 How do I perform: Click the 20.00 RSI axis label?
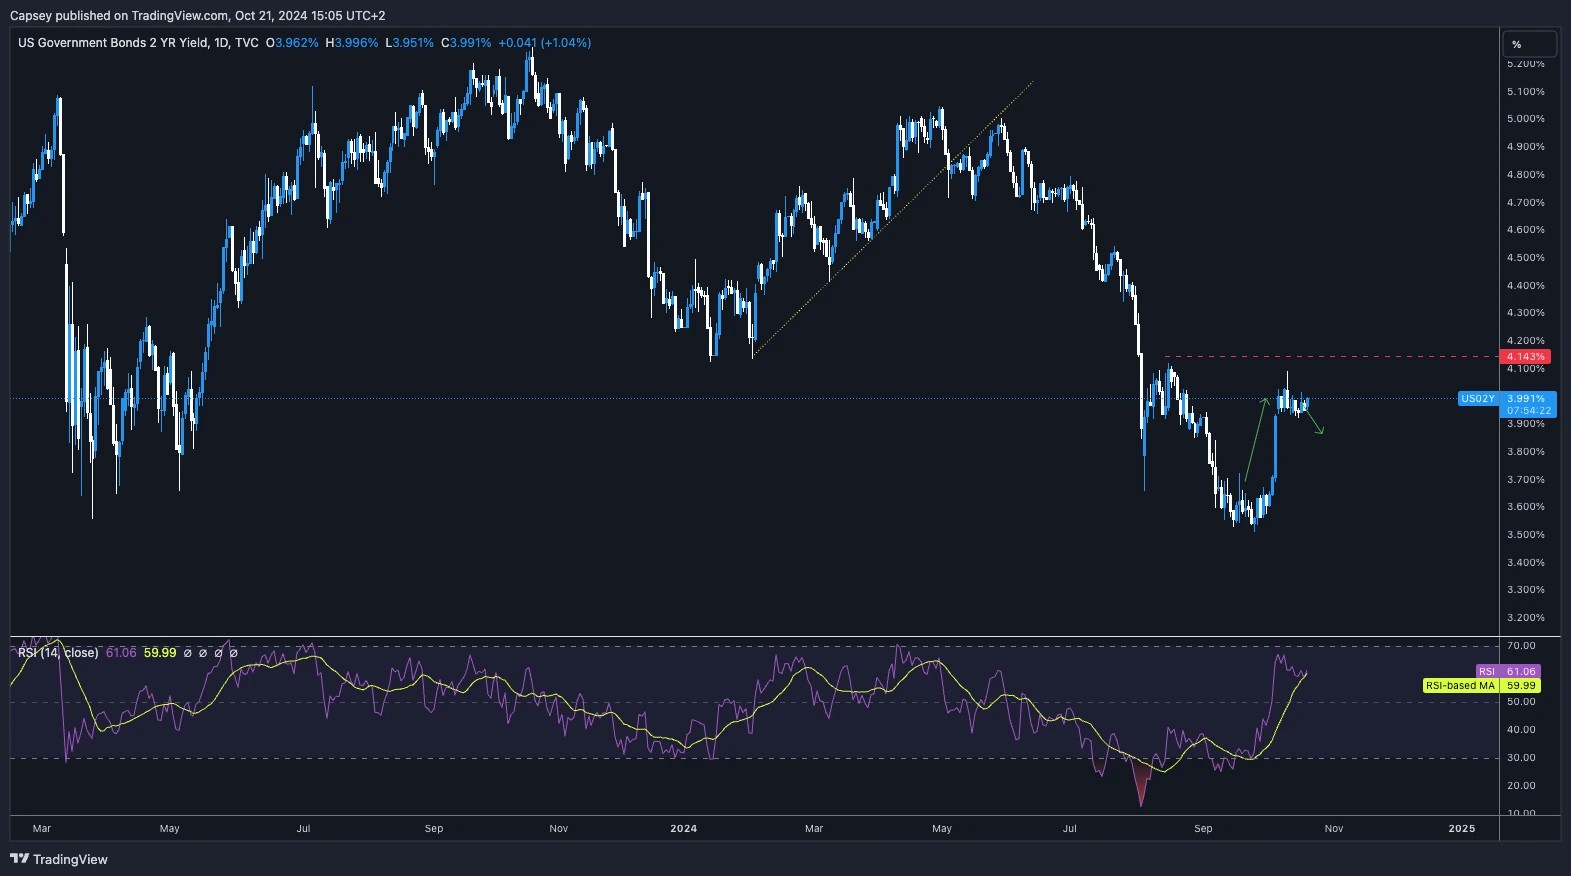click(x=1522, y=786)
